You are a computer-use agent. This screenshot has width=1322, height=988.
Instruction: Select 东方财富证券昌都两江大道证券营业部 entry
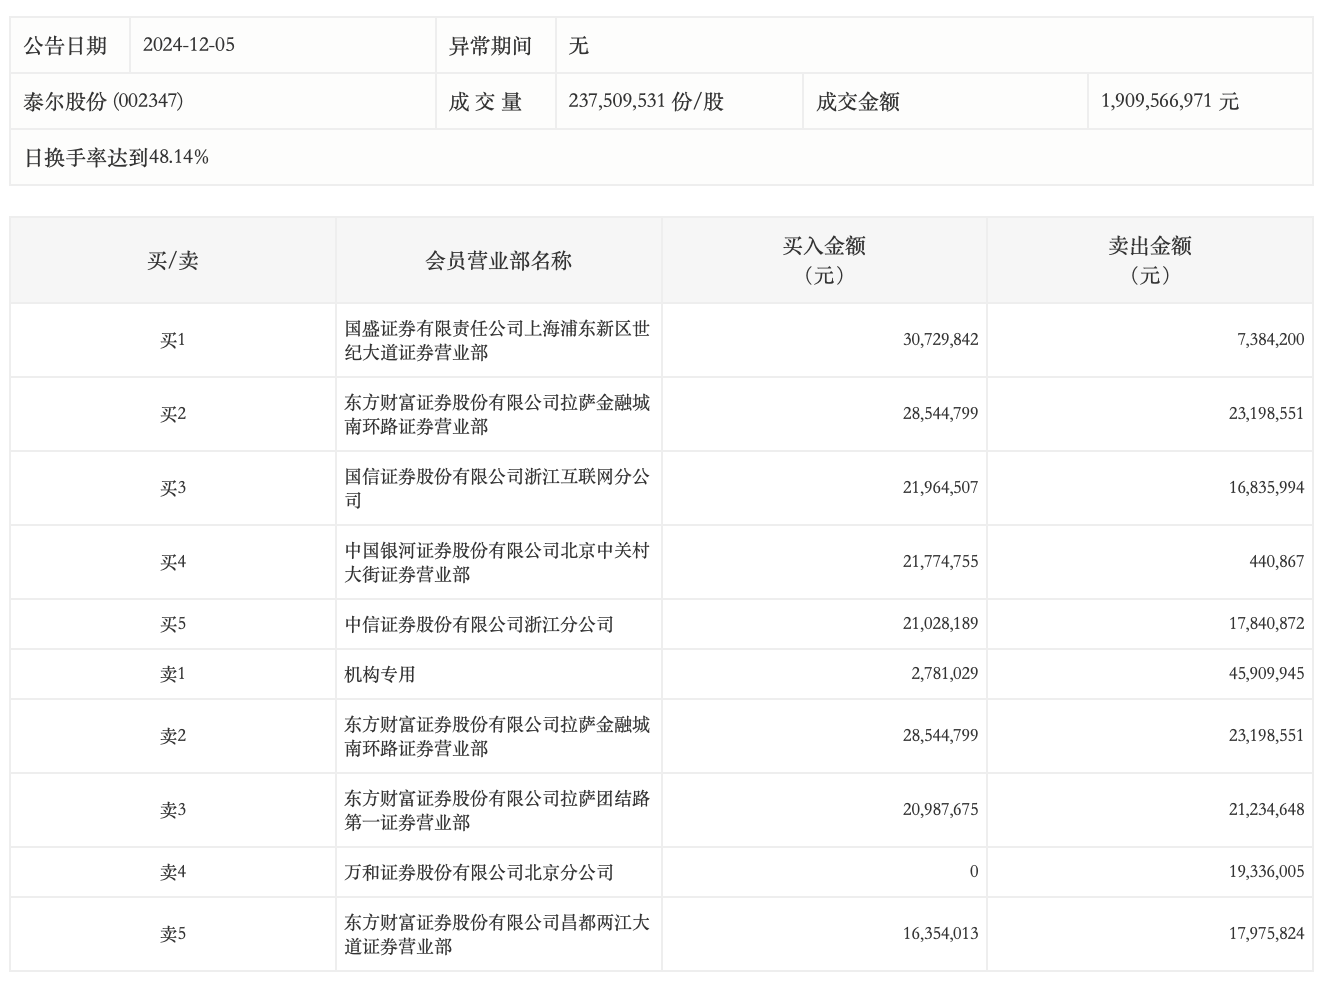click(497, 934)
